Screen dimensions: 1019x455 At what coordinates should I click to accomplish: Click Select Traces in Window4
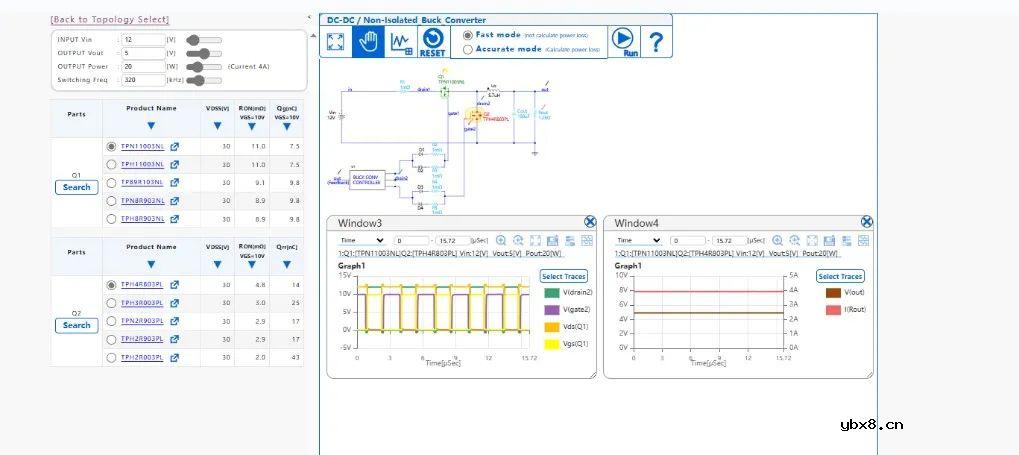pyautogui.click(x=840, y=276)
